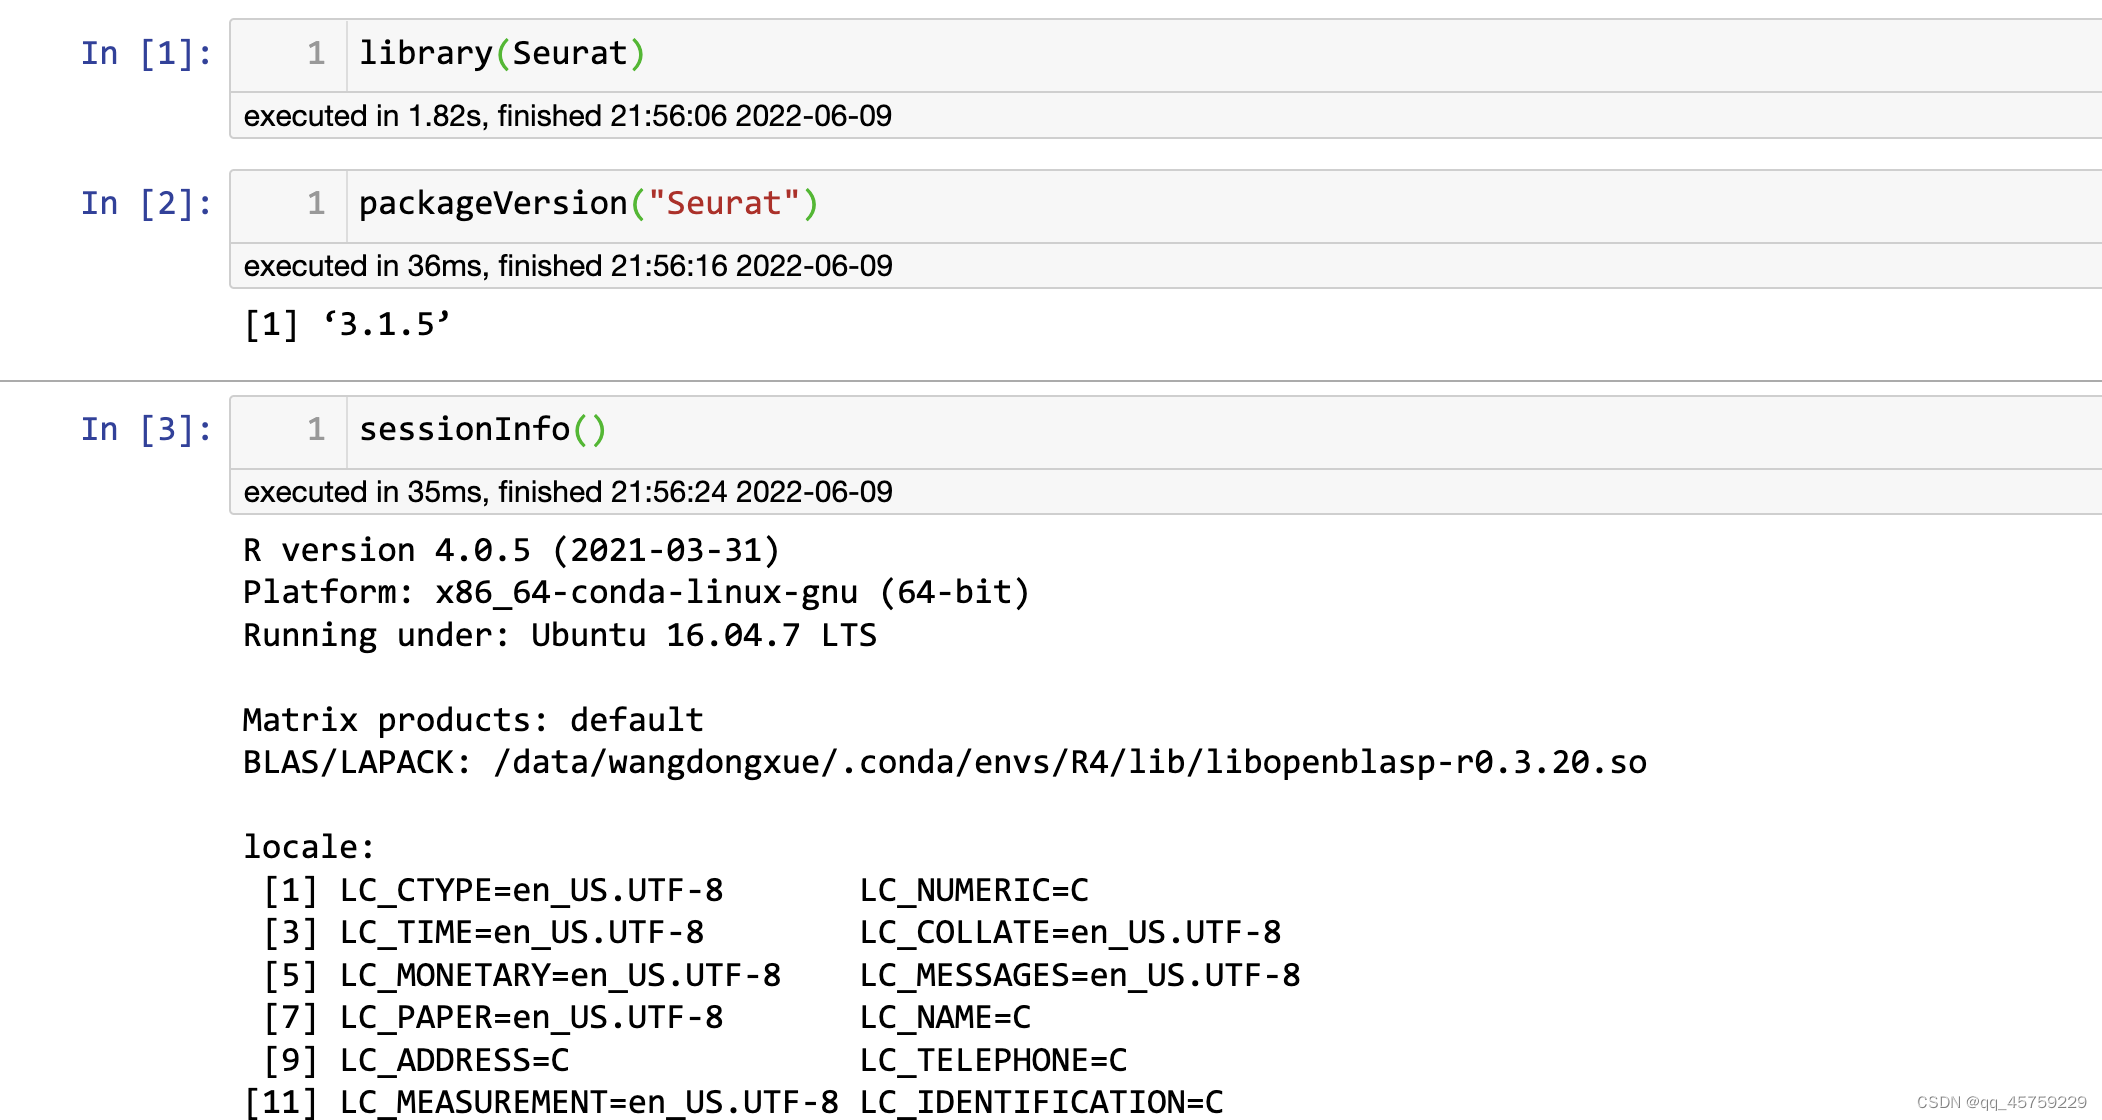Click the 'LC_NAME=C' entry
Image resolution: width=2102 pixels, height=1120 pixels.
click(x=945, y=1017)
